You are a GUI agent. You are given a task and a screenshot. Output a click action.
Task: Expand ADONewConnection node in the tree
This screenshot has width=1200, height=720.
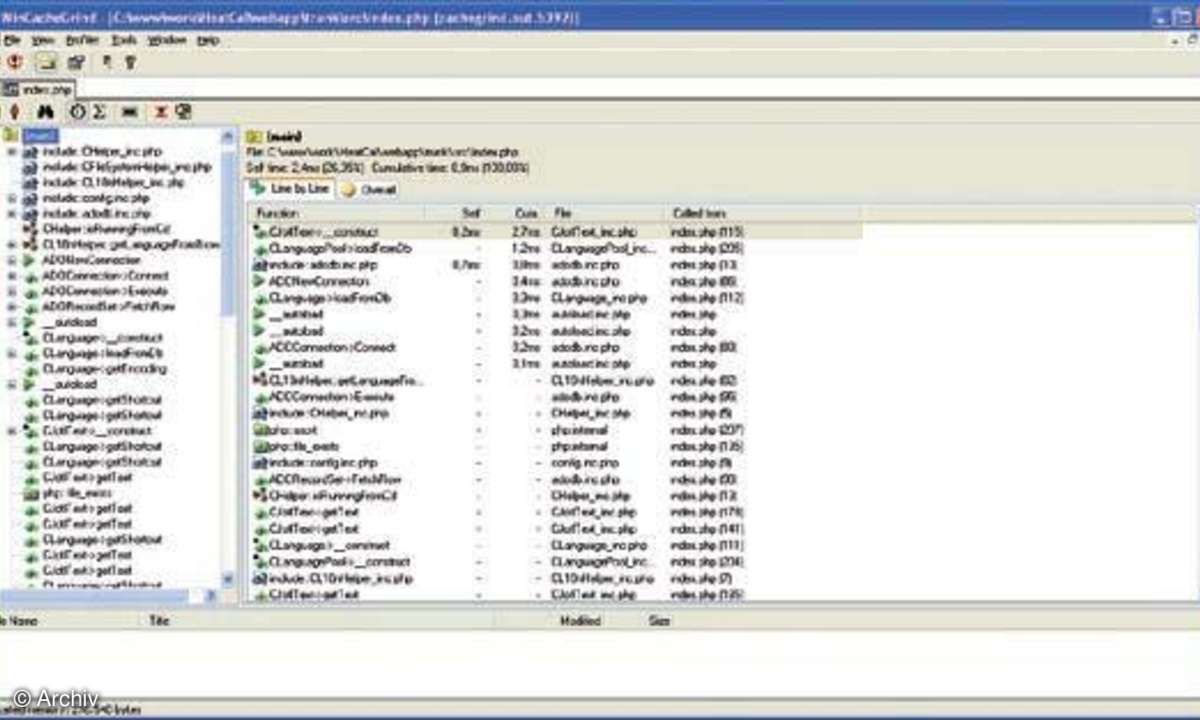pos(12,260)
